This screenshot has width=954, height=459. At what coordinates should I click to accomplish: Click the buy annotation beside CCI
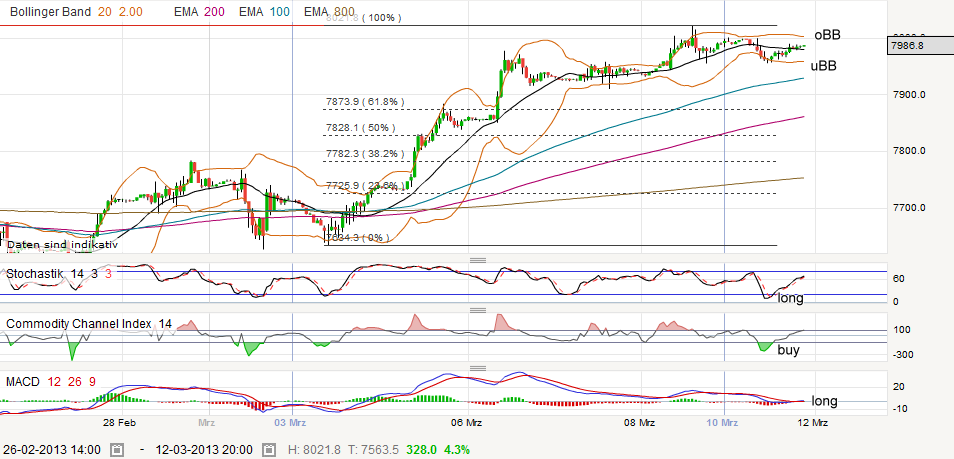click(x=789, y=350)
